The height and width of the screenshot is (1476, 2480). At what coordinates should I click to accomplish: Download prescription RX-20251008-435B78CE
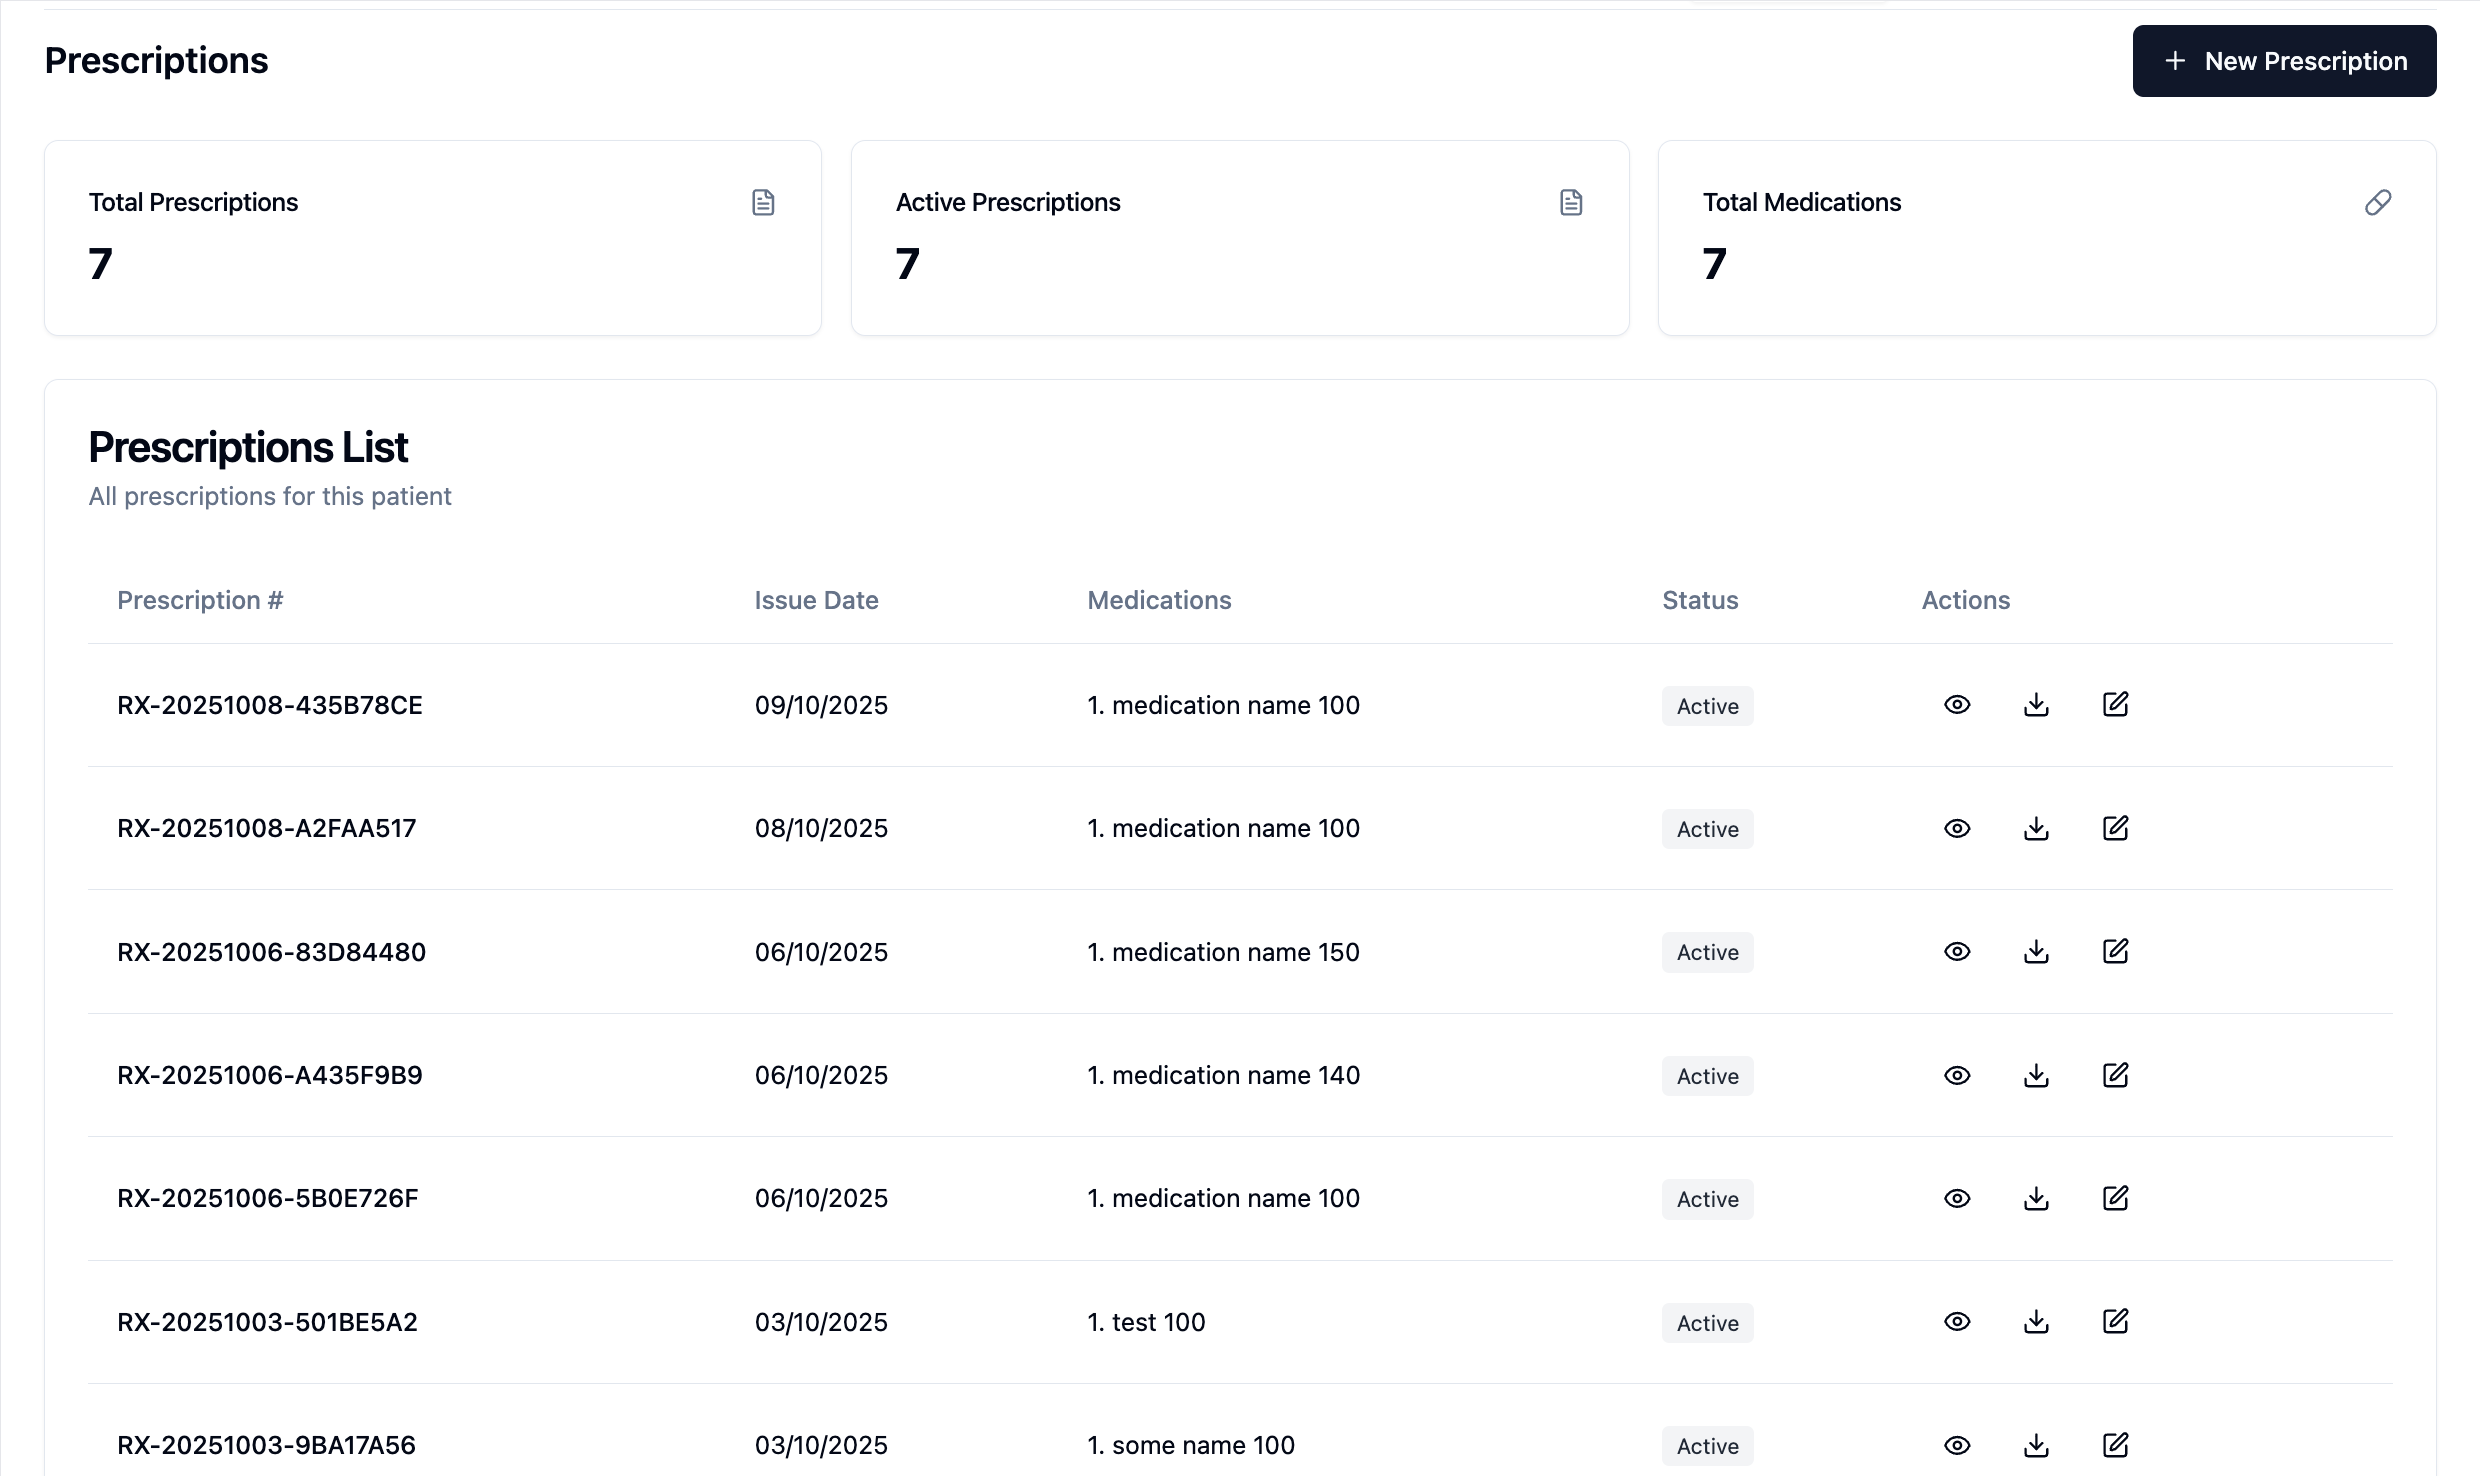click(x=2036, y=705)
